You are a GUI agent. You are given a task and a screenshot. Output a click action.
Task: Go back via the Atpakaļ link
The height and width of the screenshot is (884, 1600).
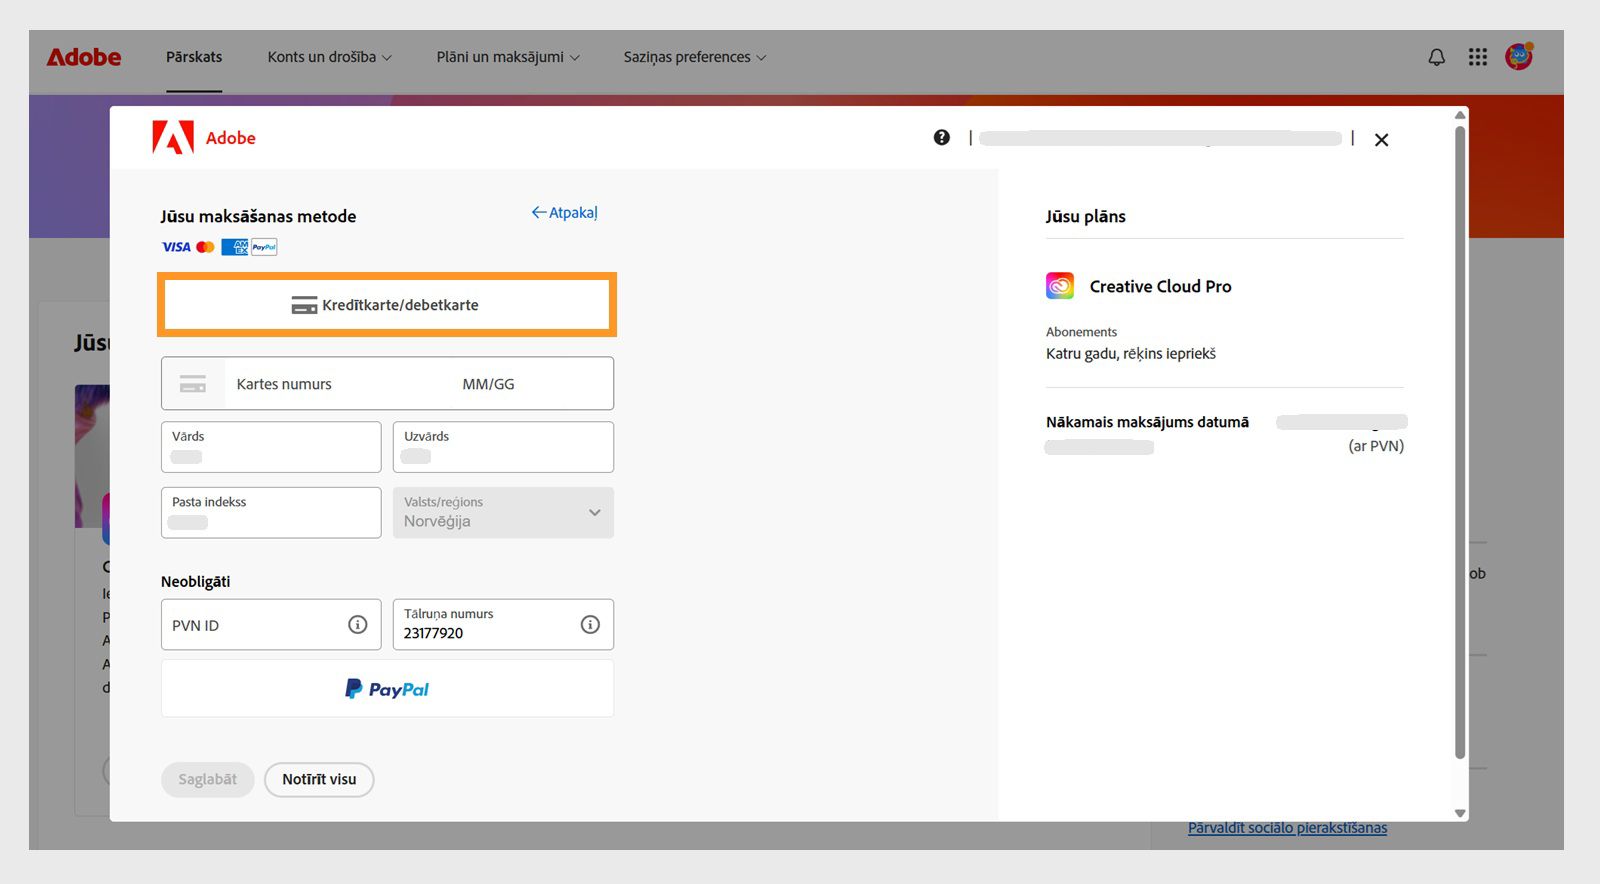tap(564, 213)
